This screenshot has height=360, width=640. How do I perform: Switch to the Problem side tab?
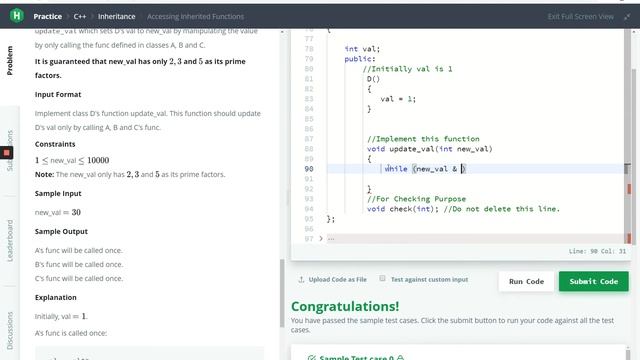coord(10,60)
